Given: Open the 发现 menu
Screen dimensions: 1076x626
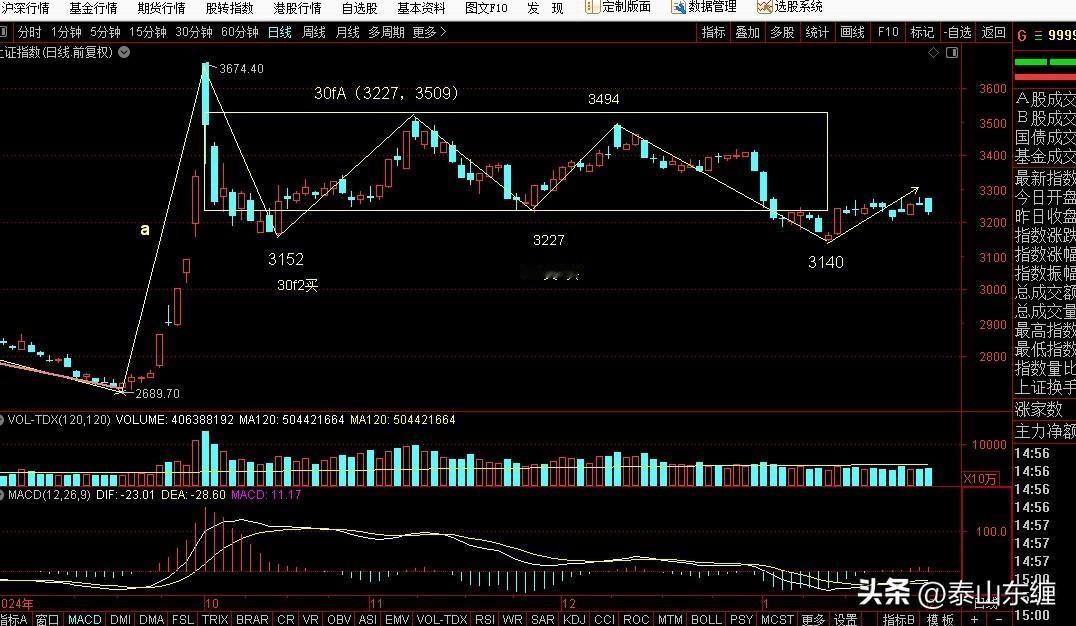Looking at the screenshot, I should [546, 8].
